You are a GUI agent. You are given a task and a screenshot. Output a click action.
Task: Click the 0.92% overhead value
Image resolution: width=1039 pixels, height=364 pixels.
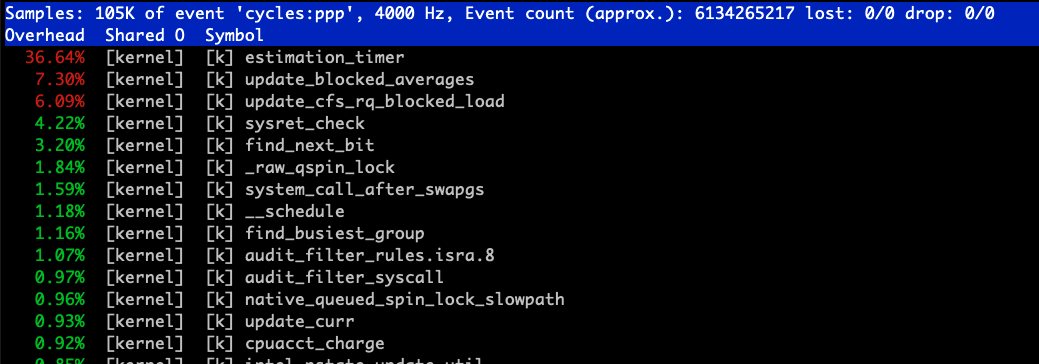(x=60, y=343)
